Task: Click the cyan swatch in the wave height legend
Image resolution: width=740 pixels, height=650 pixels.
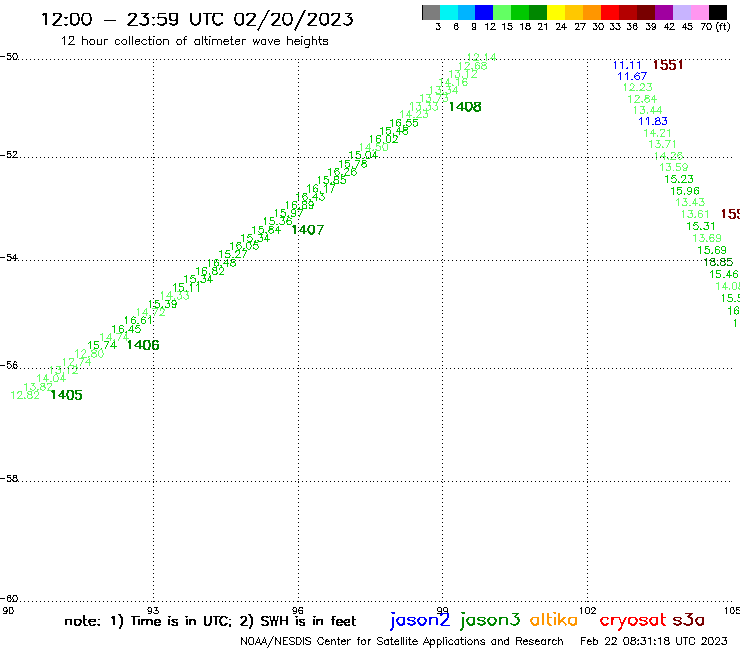Action: pyautogui.click(x=448, y=12)
